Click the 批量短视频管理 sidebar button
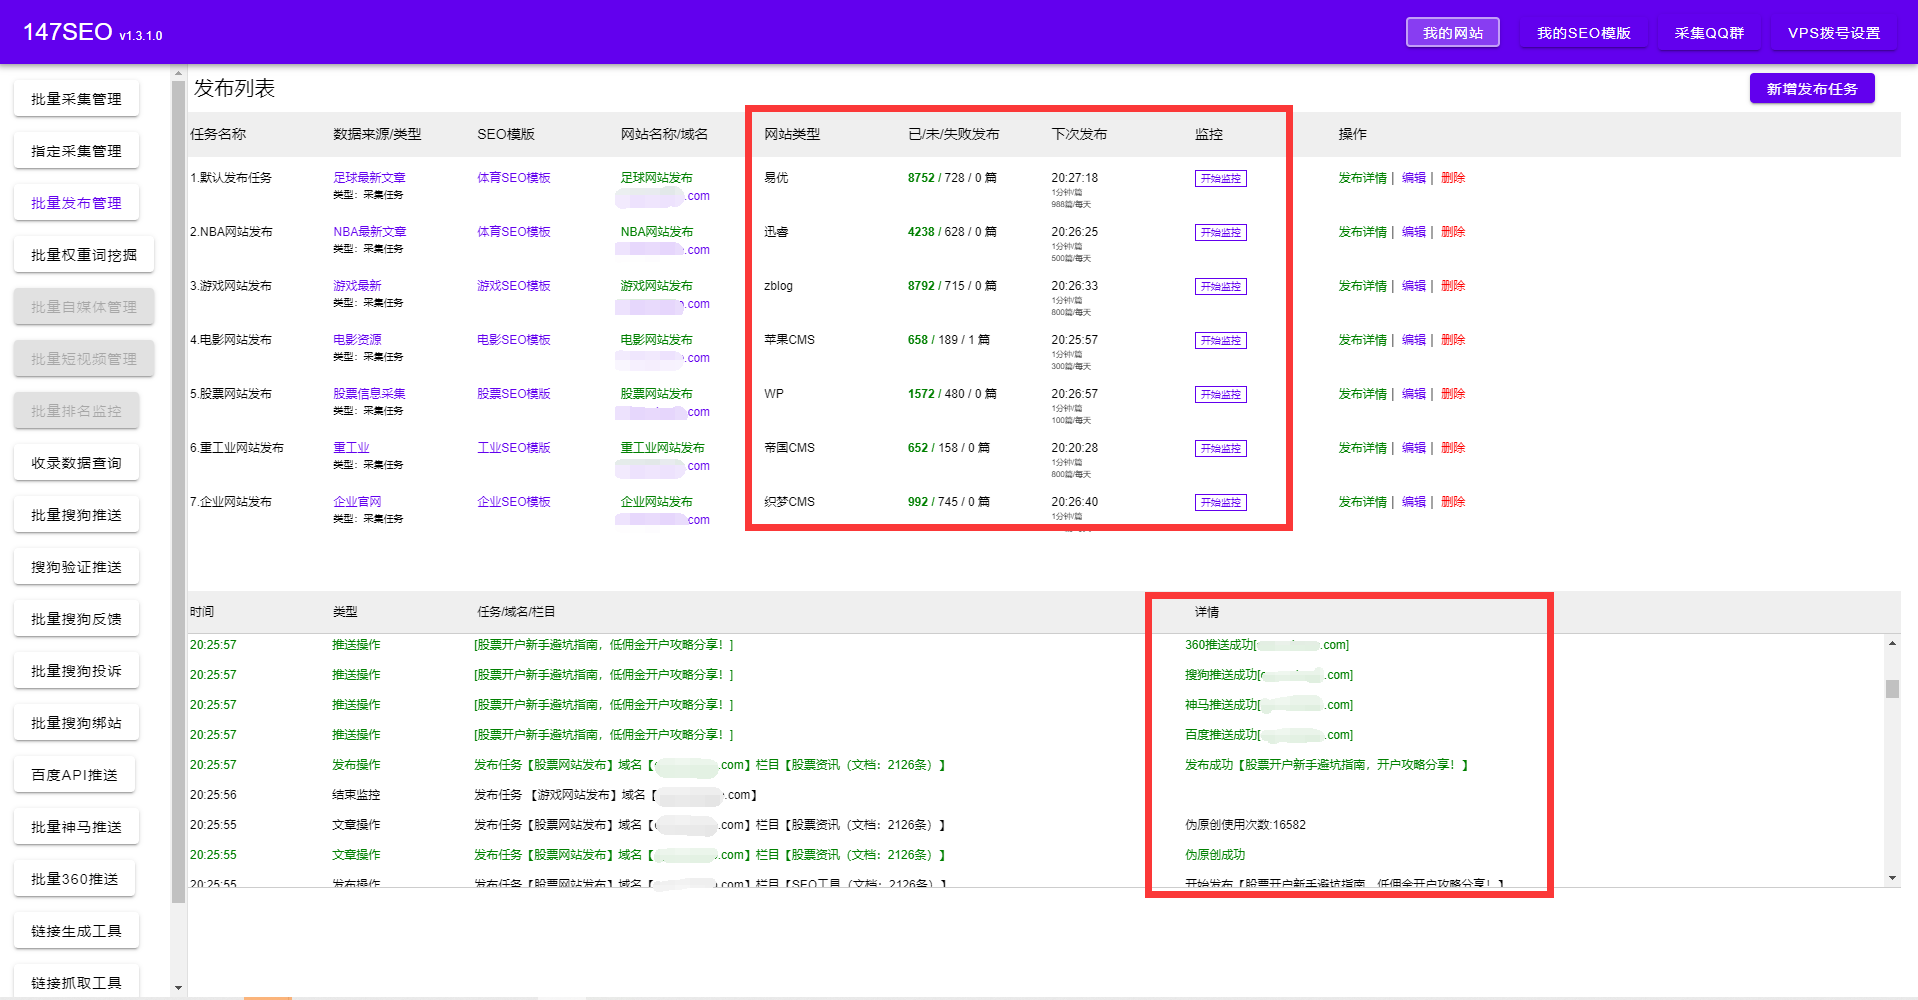Viewport: 1918px width, 1000px height. [84, 359]
